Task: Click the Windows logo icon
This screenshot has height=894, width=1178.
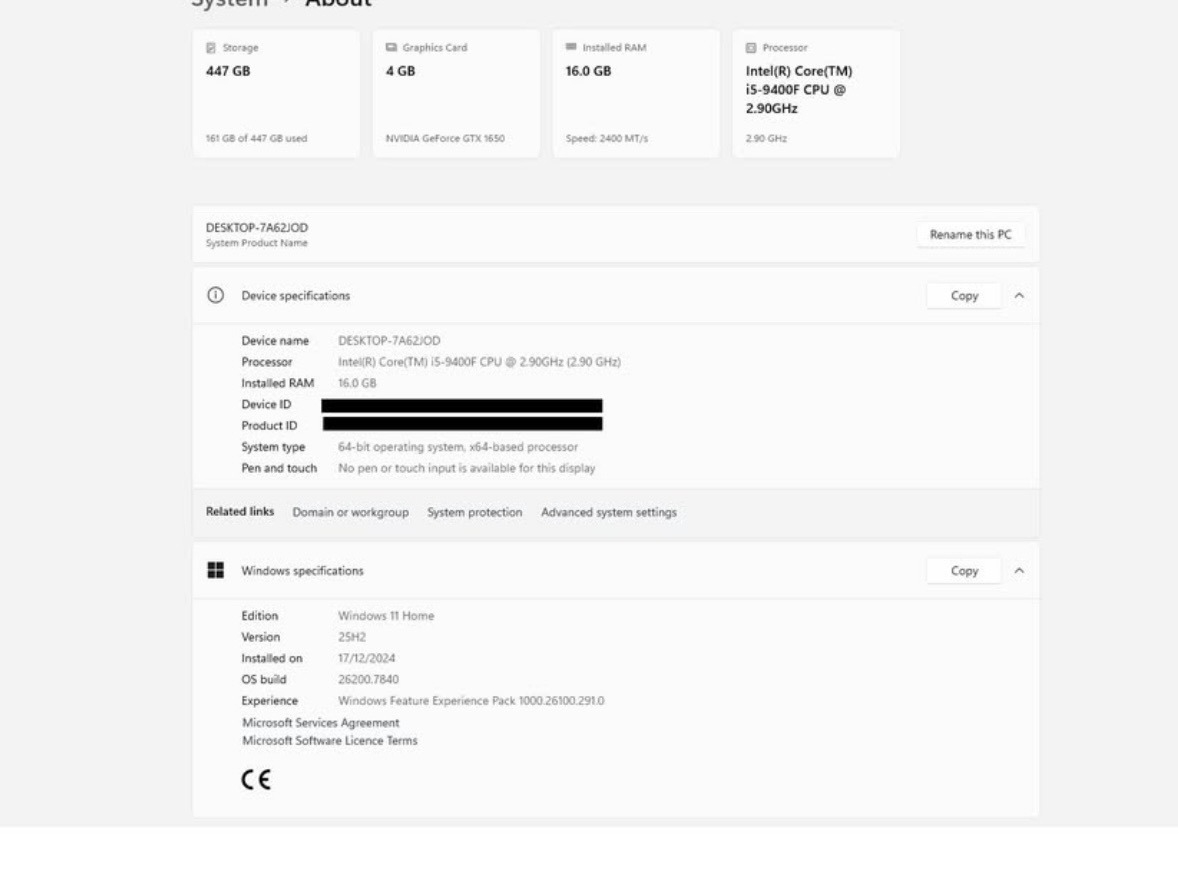Action: click(214, 571)
